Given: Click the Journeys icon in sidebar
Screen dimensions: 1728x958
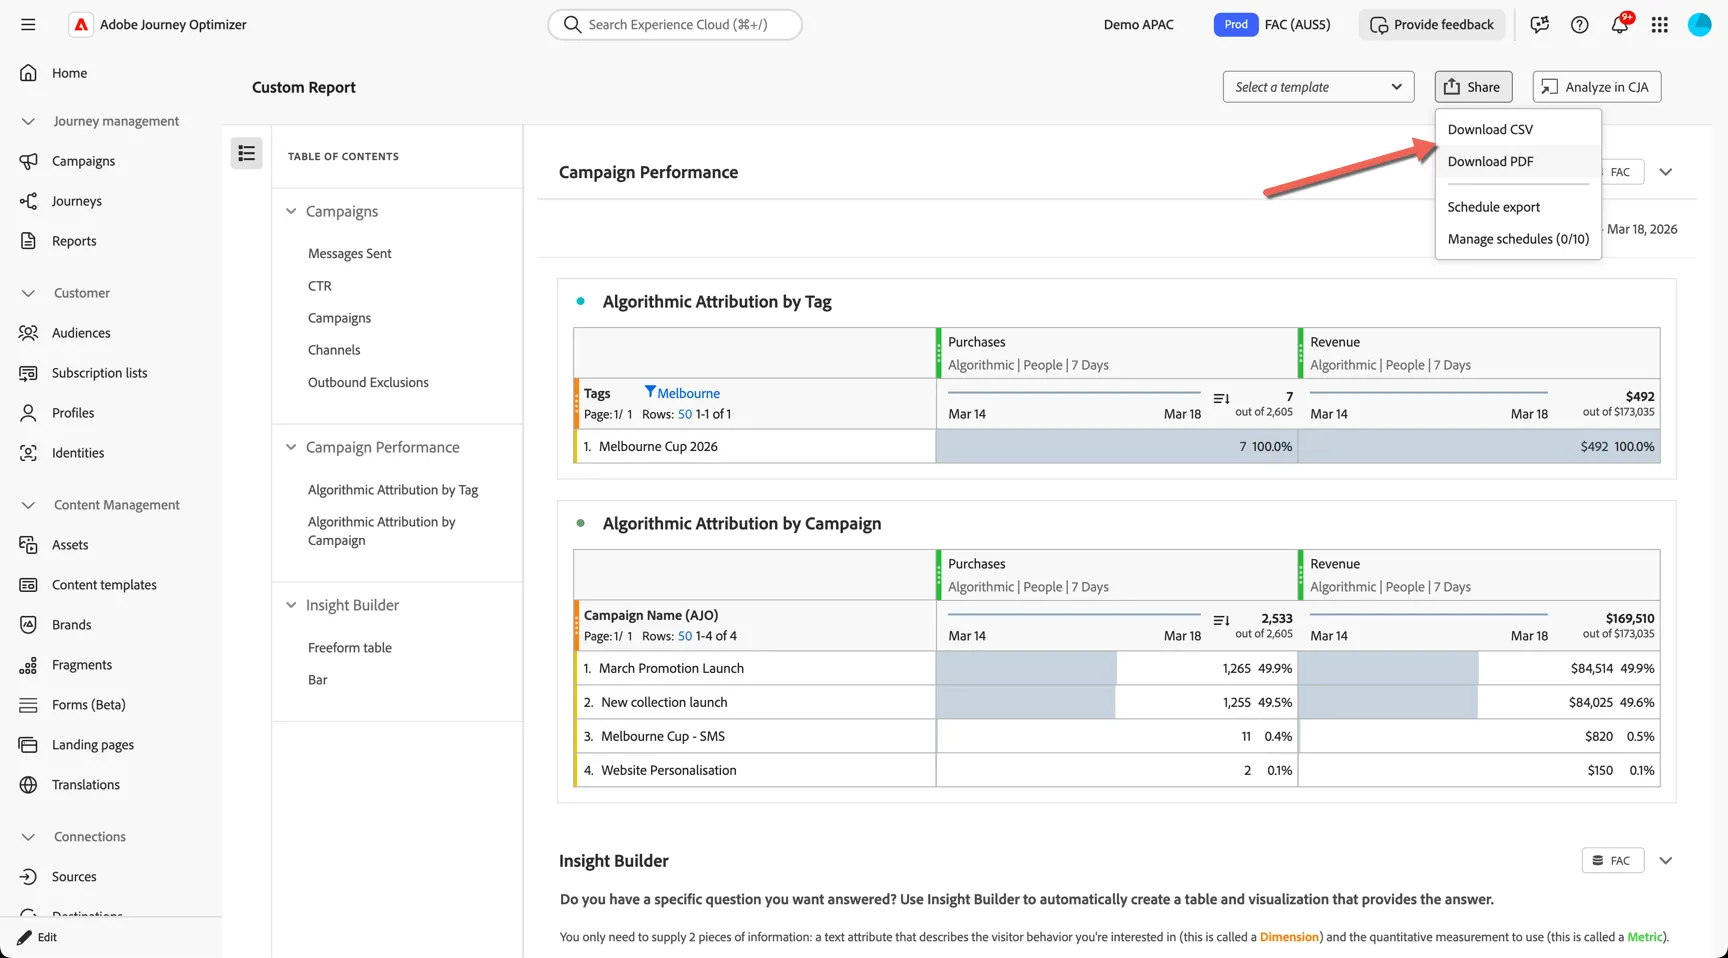Looking at the screenshot, I should (x=28, y=201).
